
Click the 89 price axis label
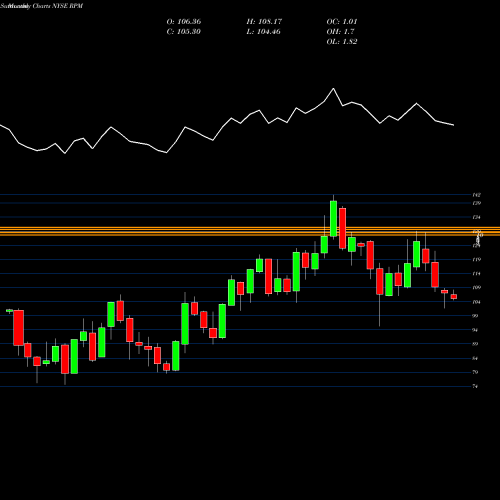point(476,344)
